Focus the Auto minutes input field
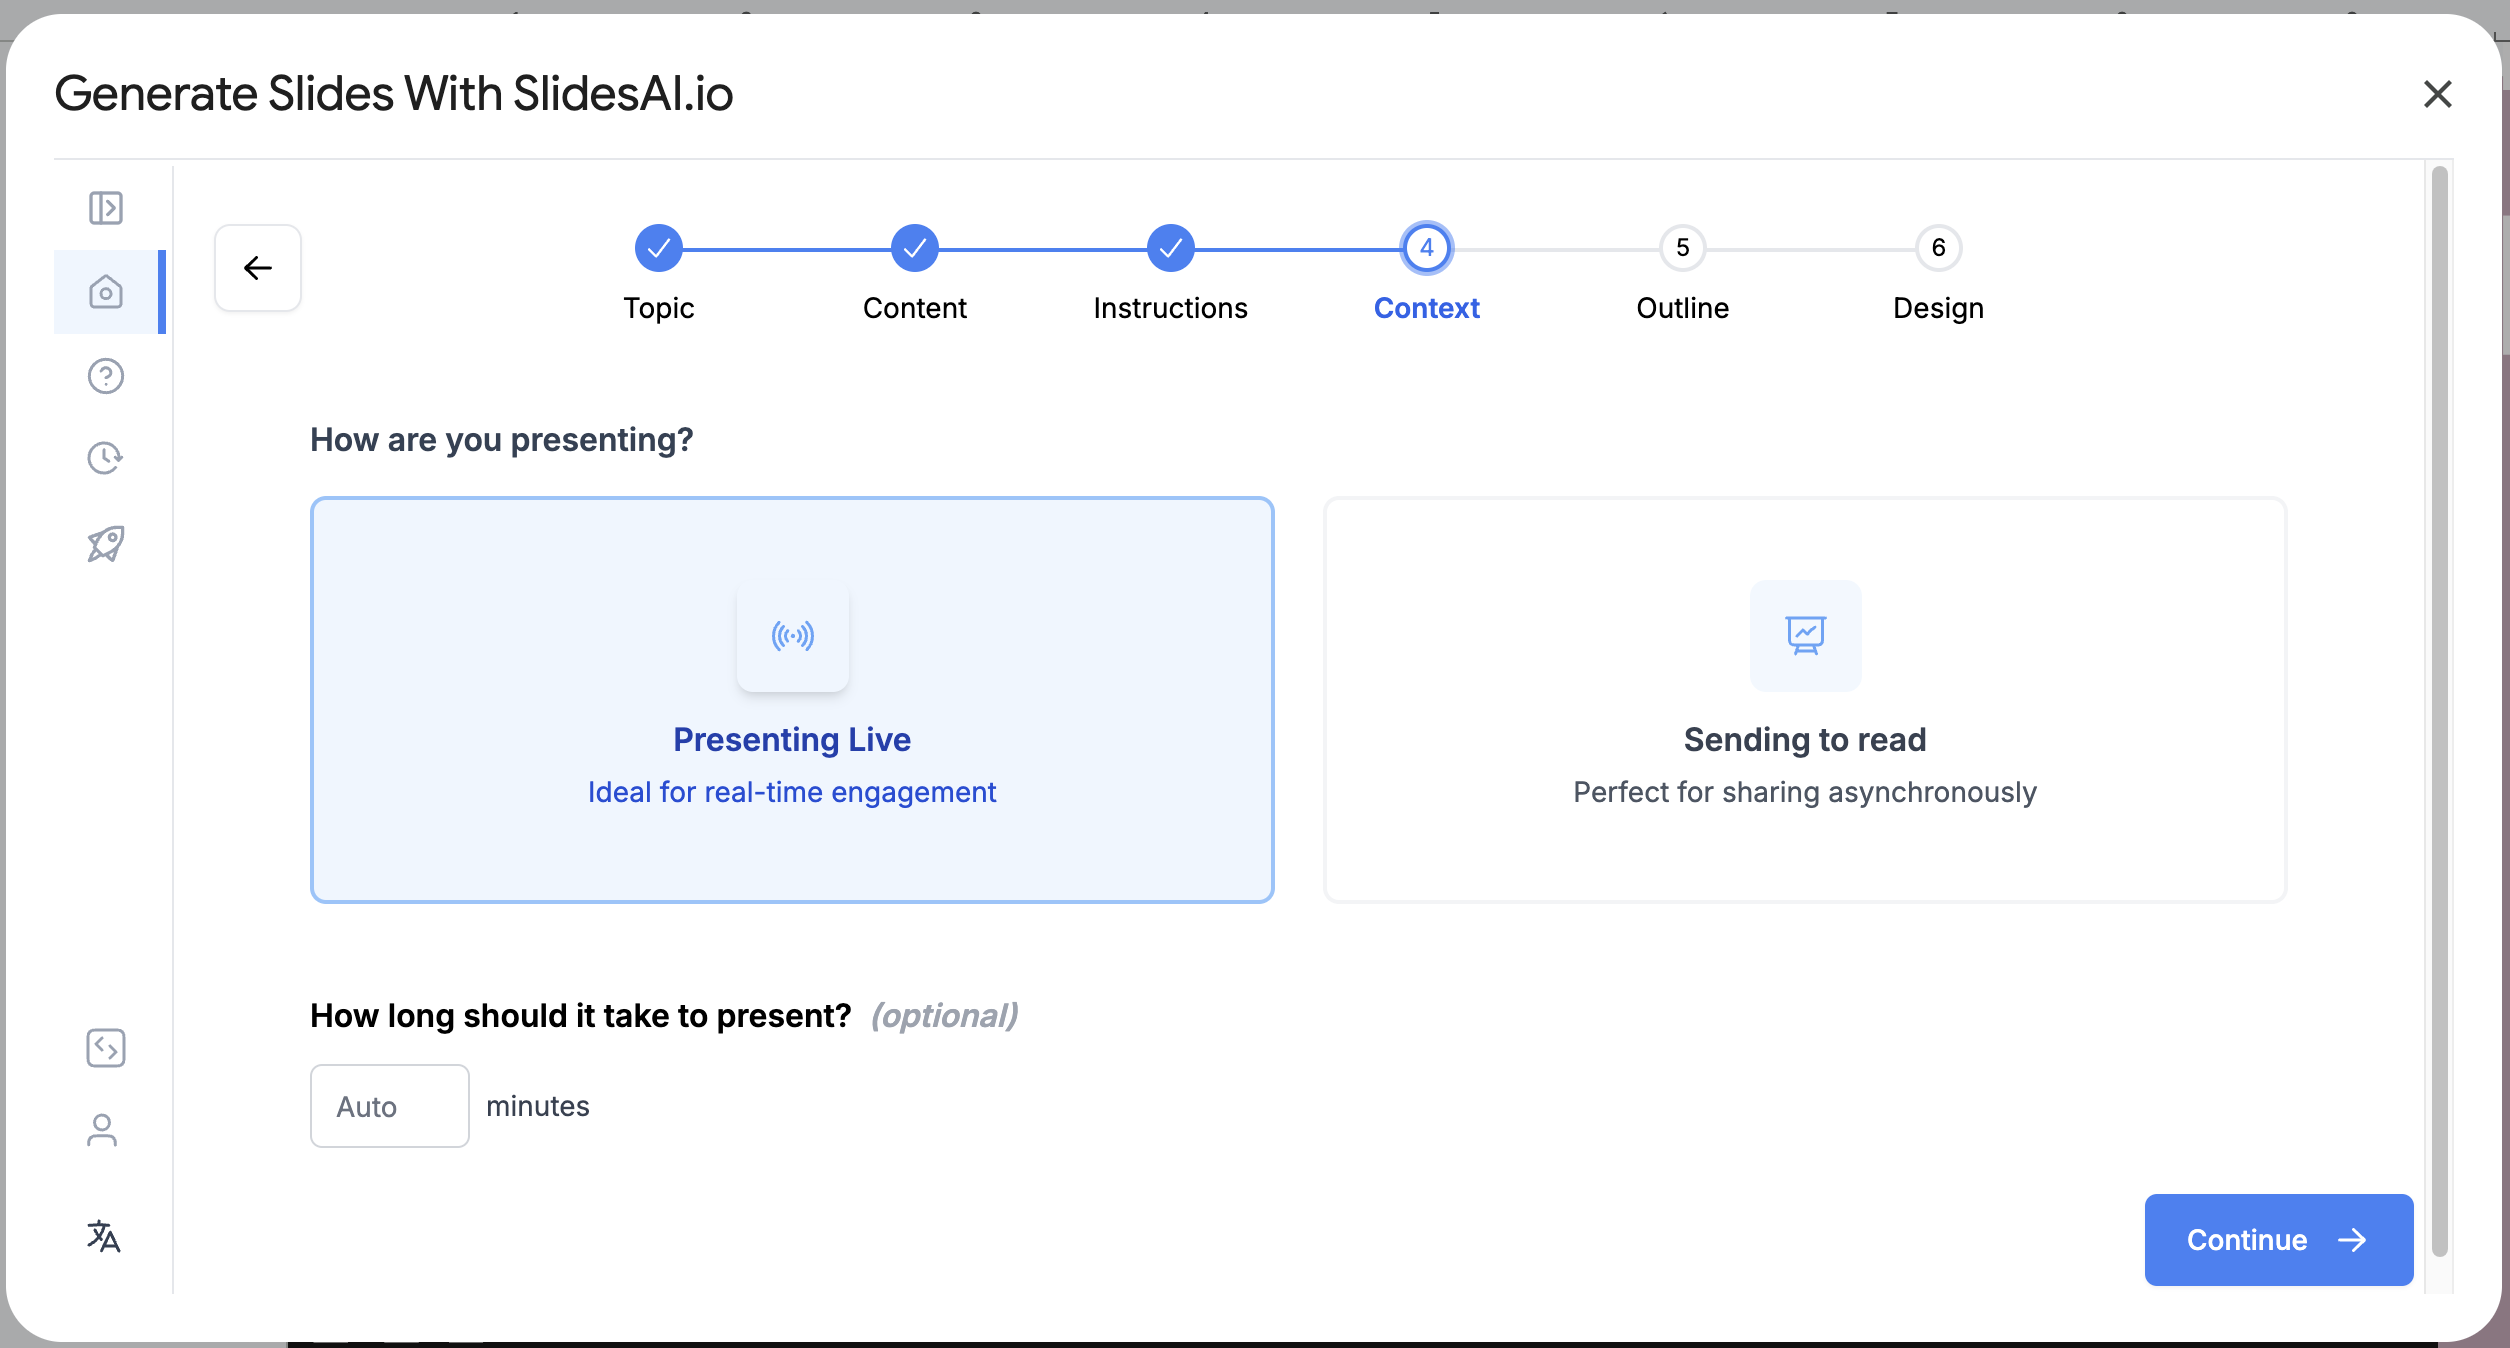 pyautogui.click(x=389, y=1106)
